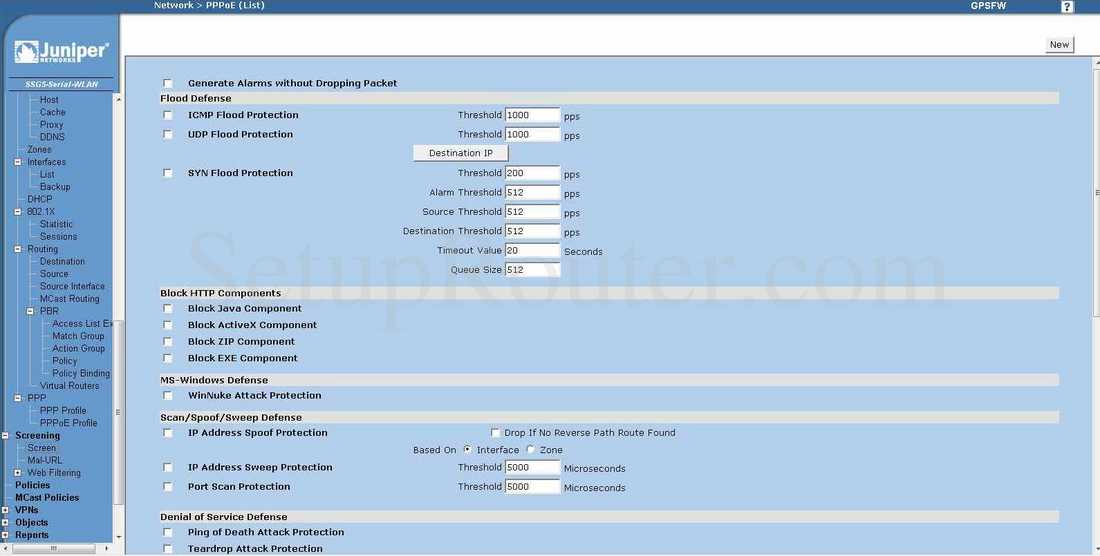Open PPPoE Profile link
Image resolution: width=1100 pixels, height=556 pixels.
[69, 423]
